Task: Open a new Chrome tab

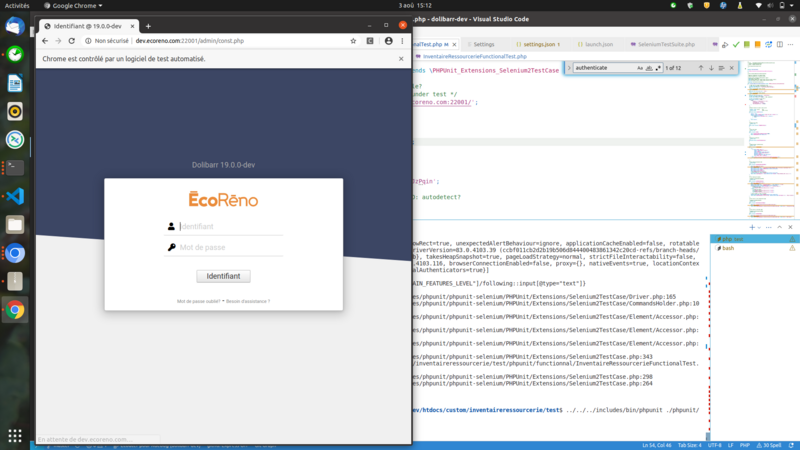Action: point(148,26)
